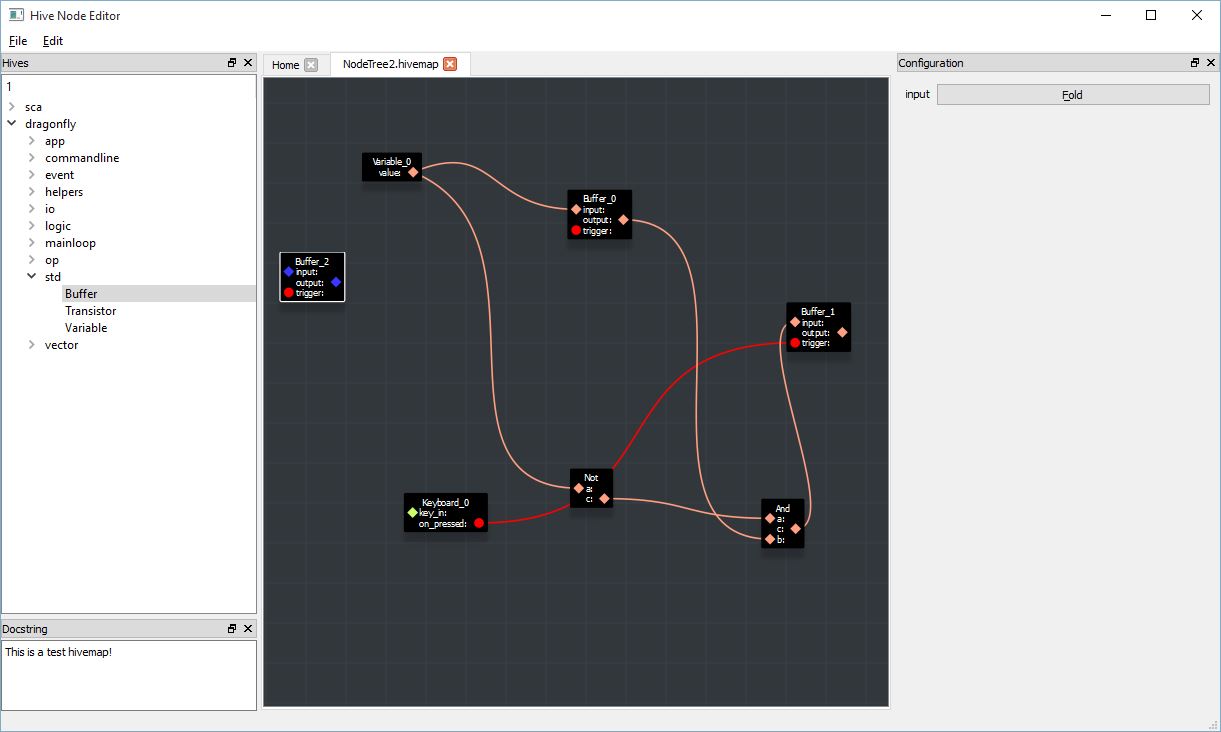Expand the commandline folder
The height and width of the screenshot is (732, 1221).
tap(31, 158)
